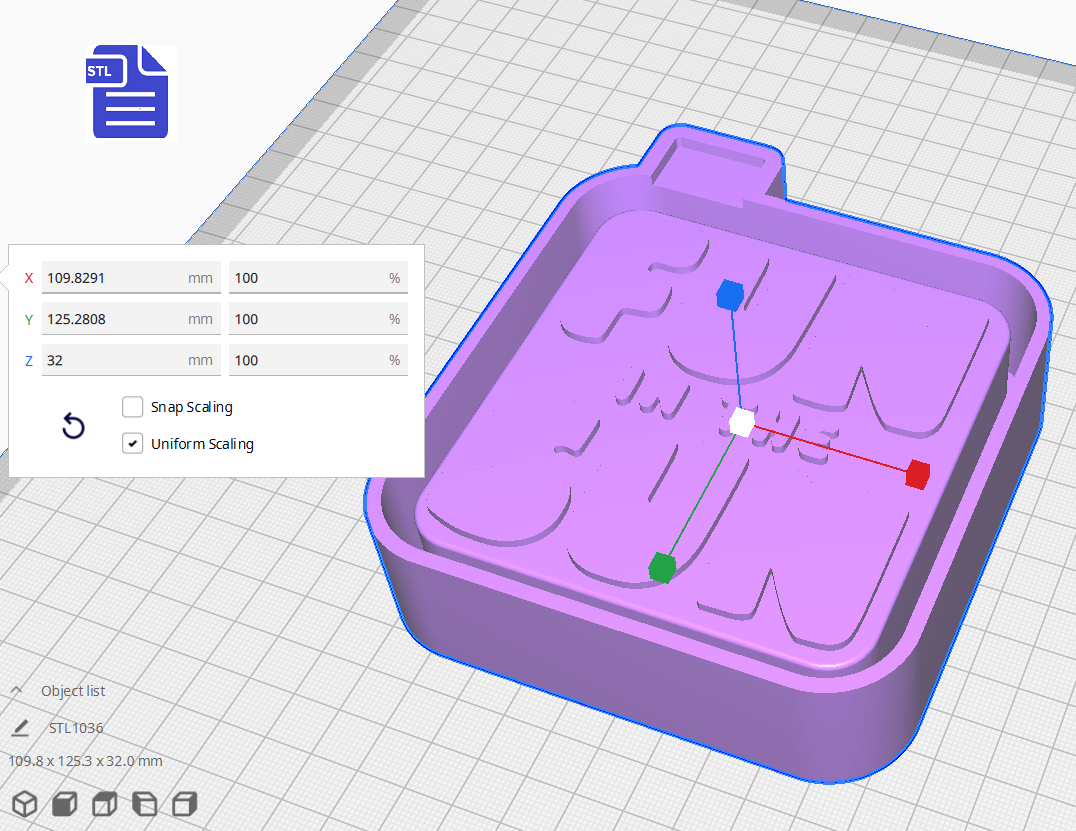
Task: Select STL1036 in the object list
Action: point(75,728)
